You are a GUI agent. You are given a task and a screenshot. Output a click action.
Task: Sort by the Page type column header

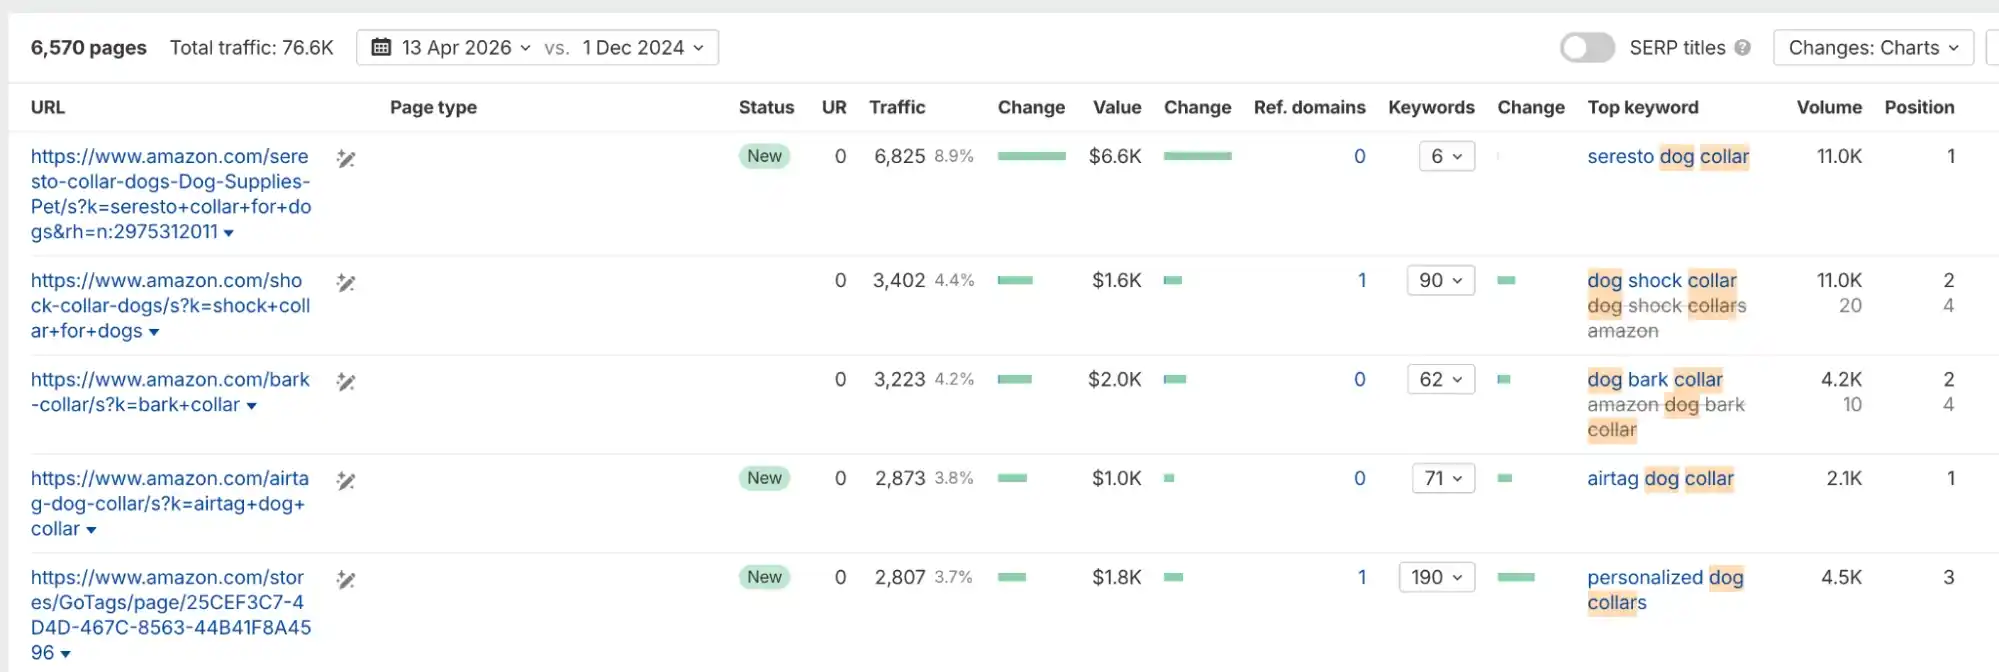pos(433,107)
